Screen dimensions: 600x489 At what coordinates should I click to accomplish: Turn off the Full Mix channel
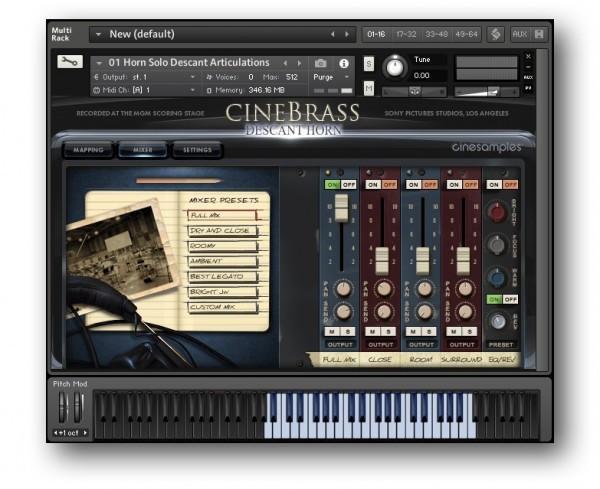[349, 185]
